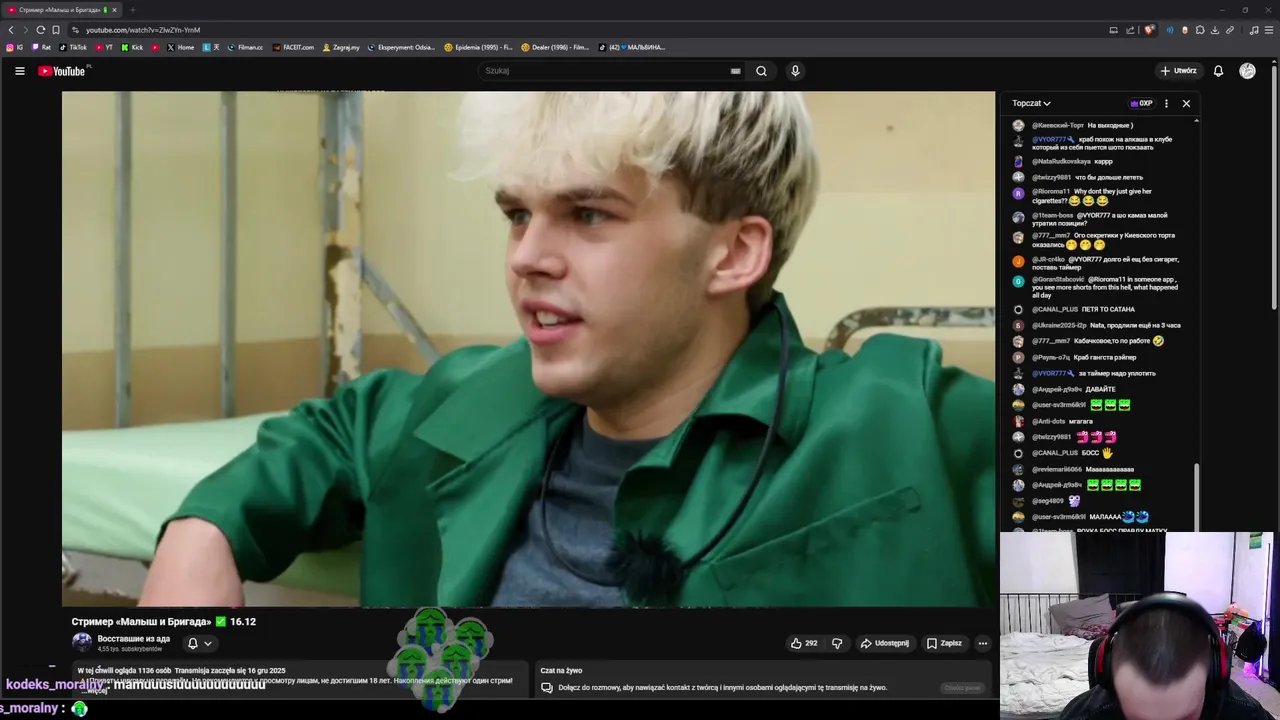Open the music note playlist icon
Viewport: 1280px width, 720px height.
click(x=1254, y=30)
